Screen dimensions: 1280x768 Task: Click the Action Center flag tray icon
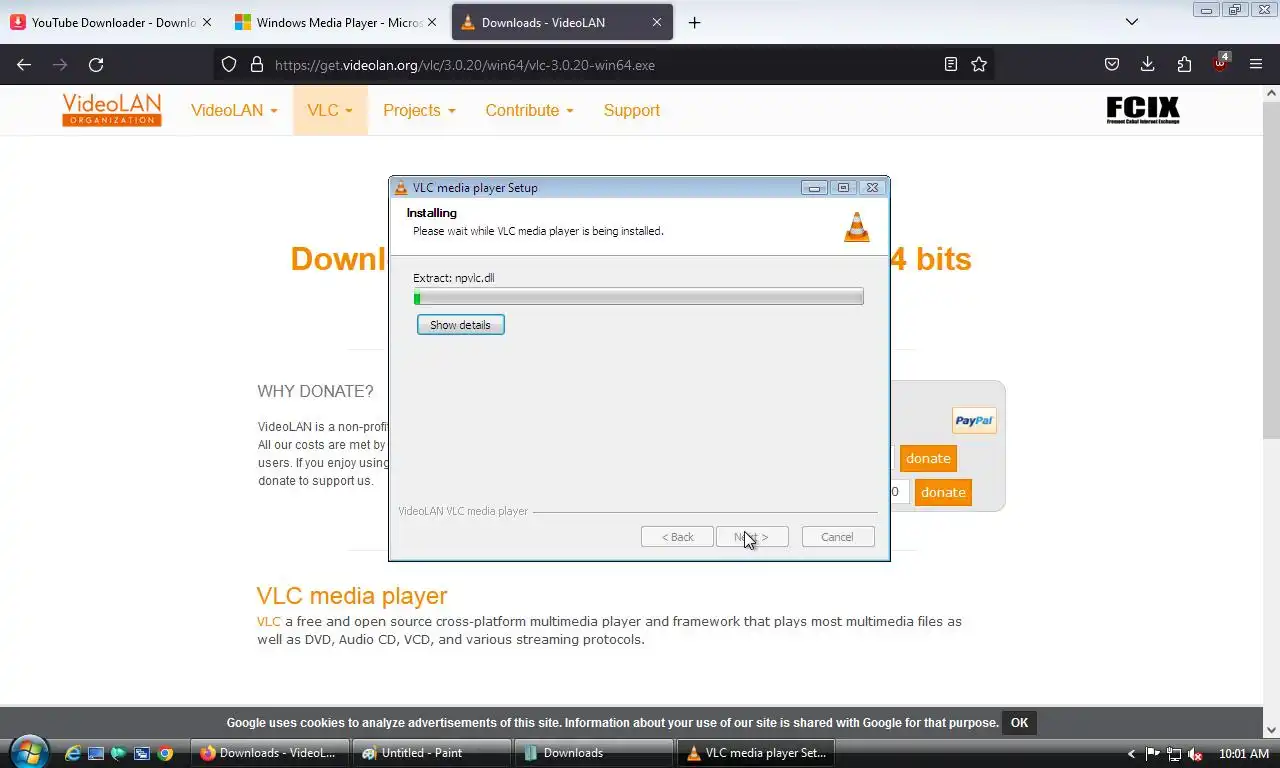pos(1152,754)
